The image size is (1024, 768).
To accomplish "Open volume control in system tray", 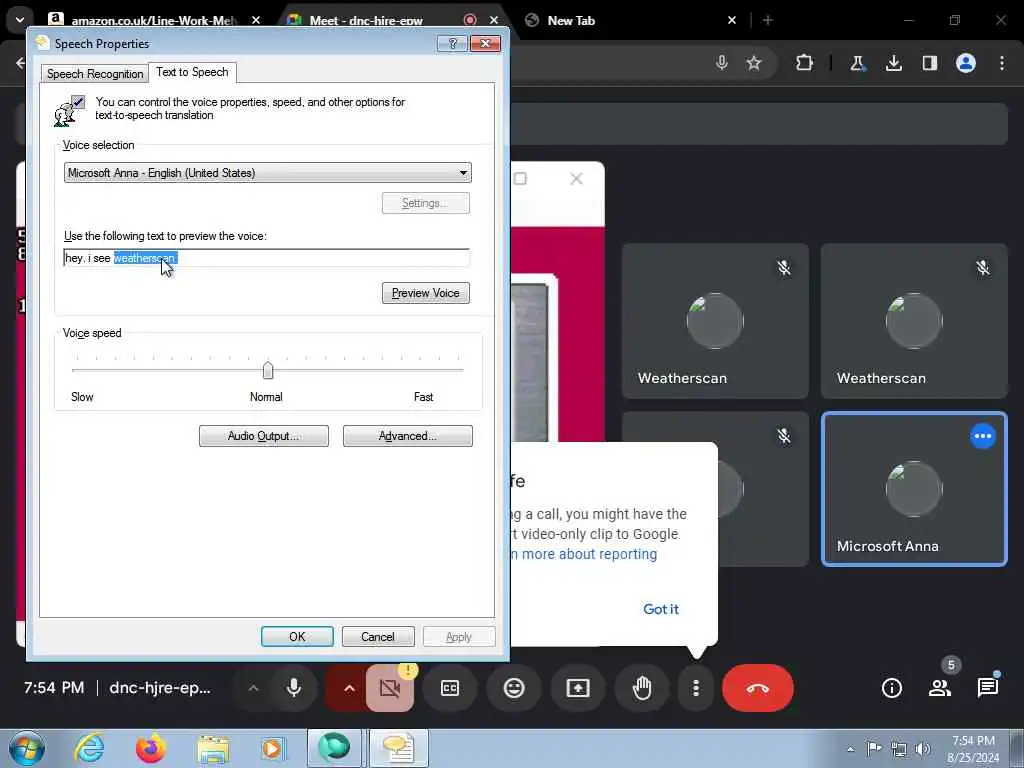I will point(923,749).
